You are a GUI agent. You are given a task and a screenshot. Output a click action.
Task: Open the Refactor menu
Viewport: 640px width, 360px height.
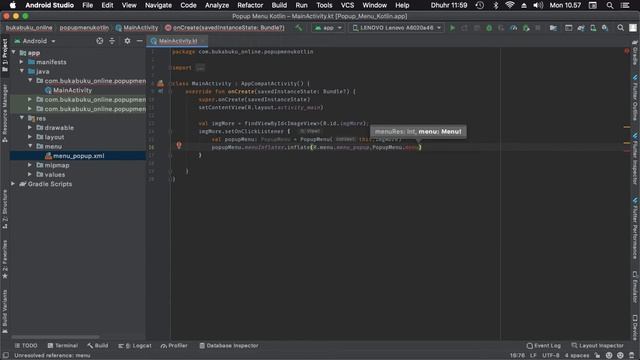click(x=250, y=5)
